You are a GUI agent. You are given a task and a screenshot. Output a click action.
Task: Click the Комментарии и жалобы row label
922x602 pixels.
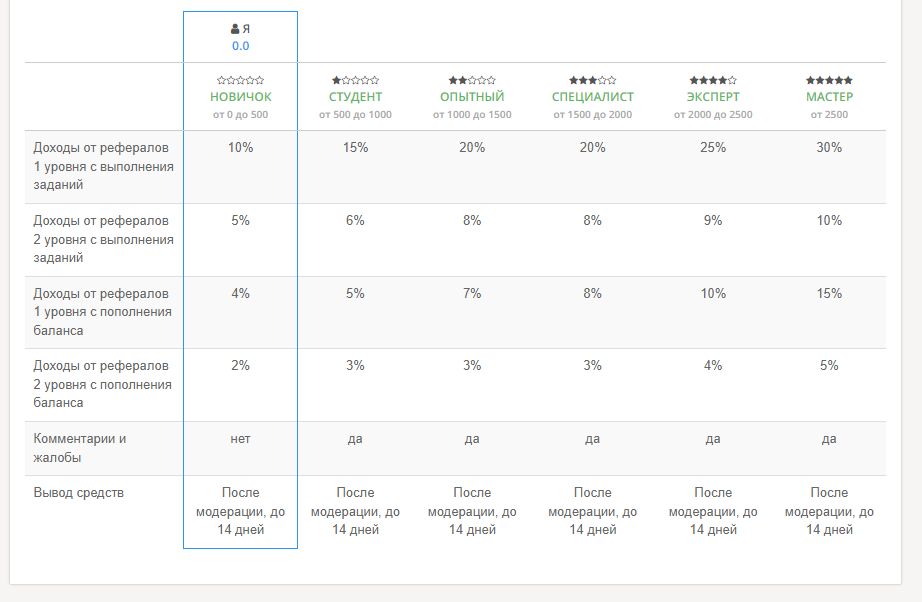pyautogui.click(x=79, y=448)
